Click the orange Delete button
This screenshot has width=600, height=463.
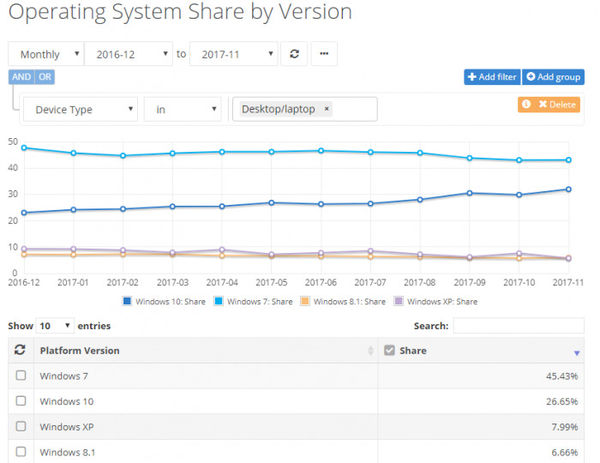click(557, 104)
